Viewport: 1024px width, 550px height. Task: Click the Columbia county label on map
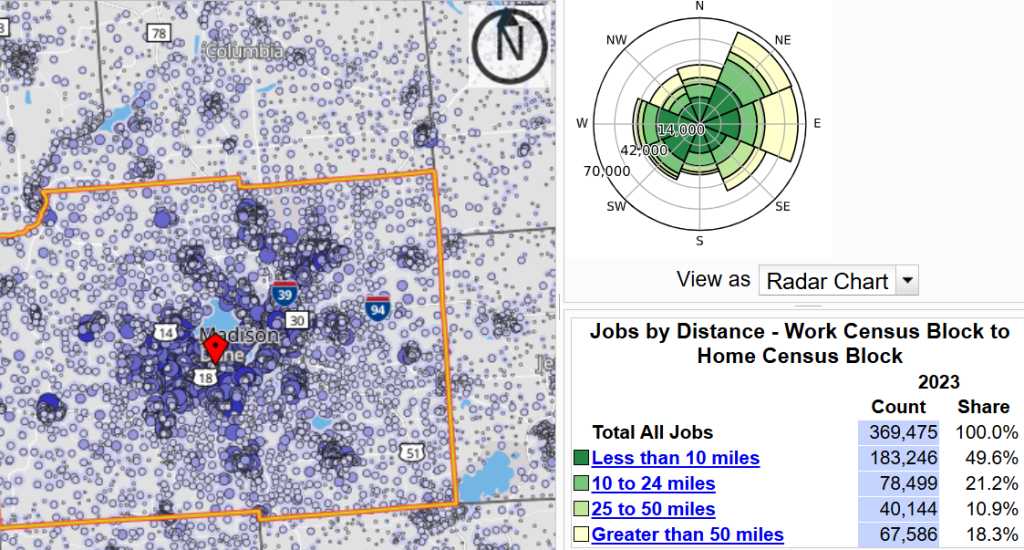(x=243, y=50)
